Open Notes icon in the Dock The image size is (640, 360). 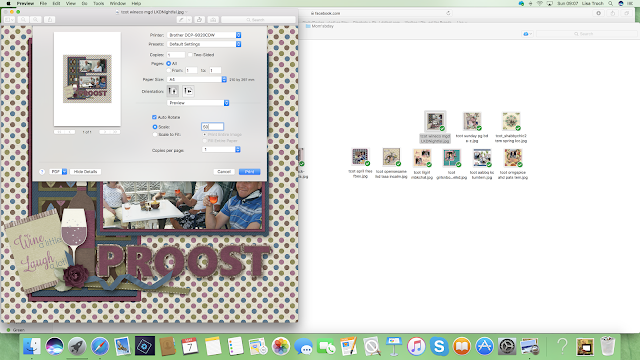click(213, 346)
